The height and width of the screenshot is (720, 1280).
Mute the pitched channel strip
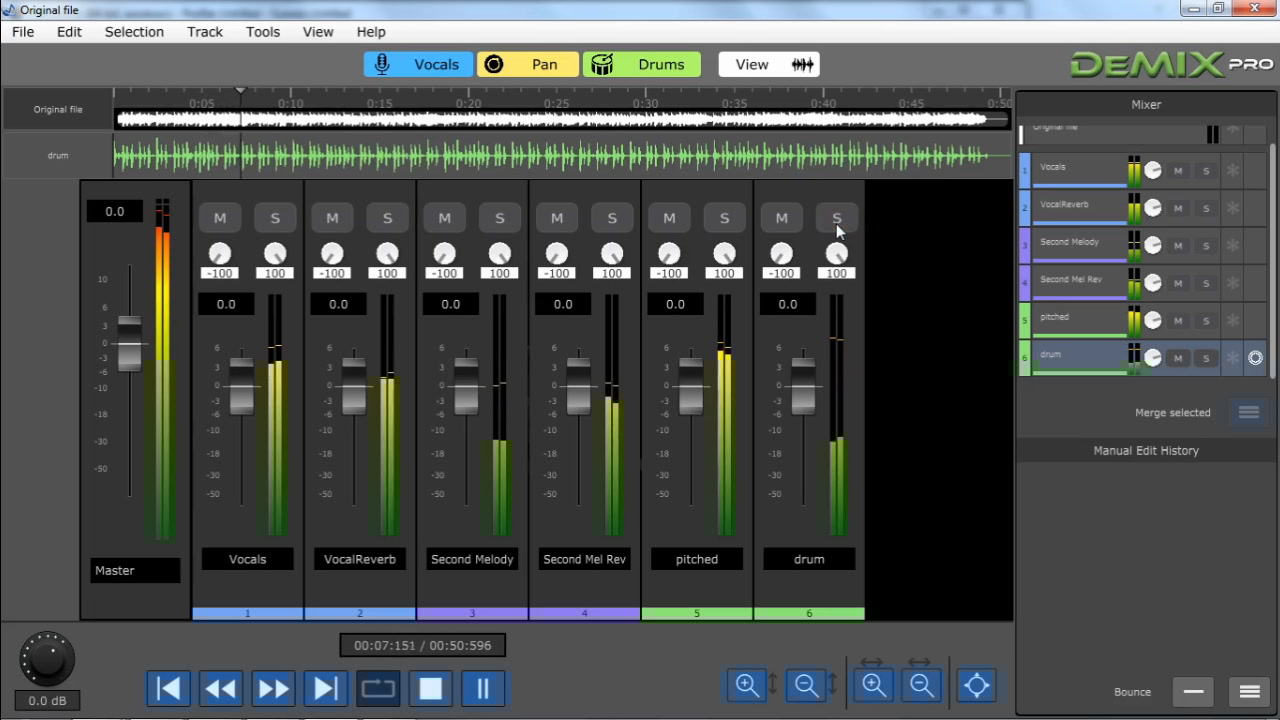(x=669, y=217)
